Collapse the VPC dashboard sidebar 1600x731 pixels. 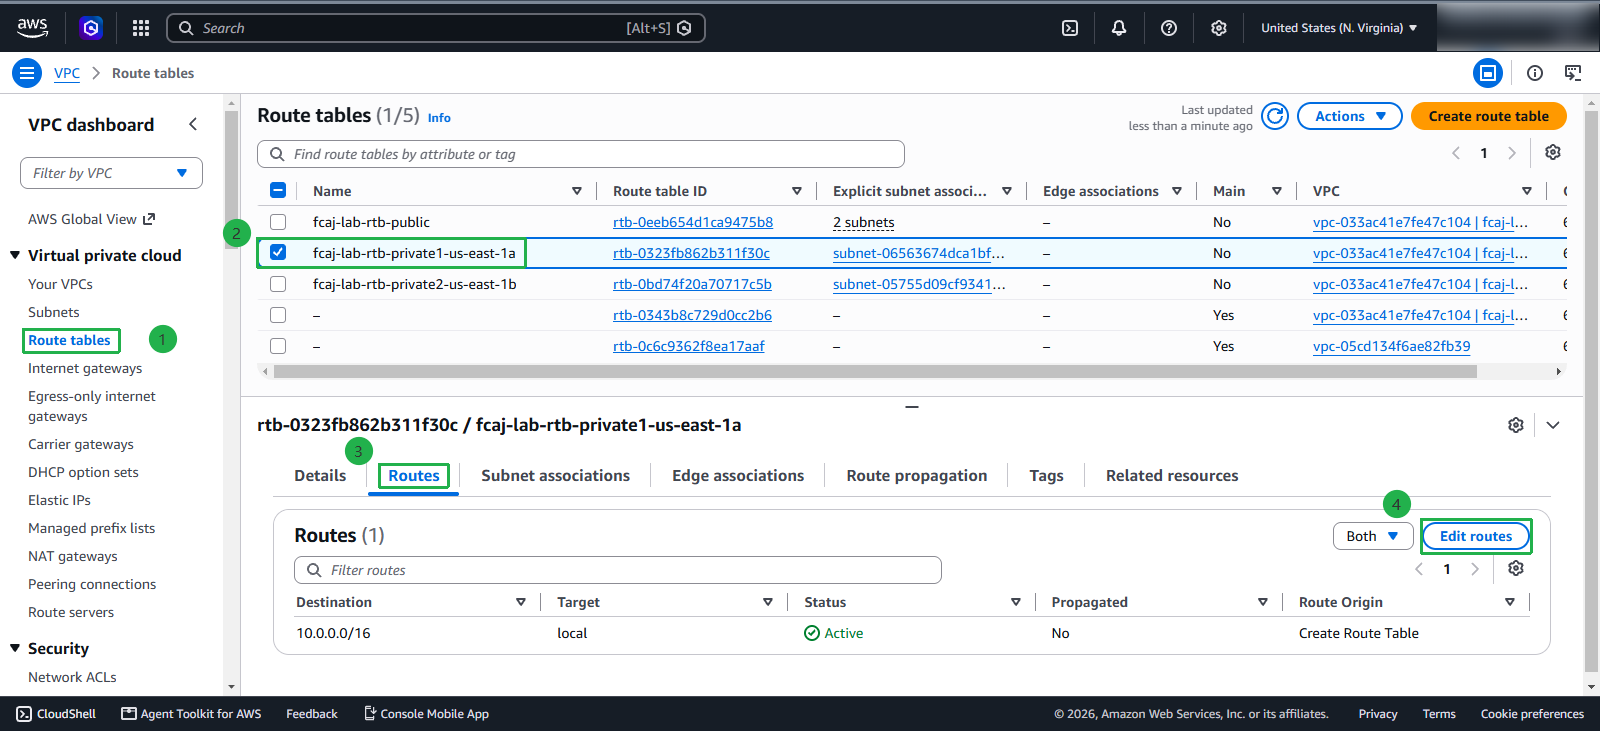click(193, 124)
